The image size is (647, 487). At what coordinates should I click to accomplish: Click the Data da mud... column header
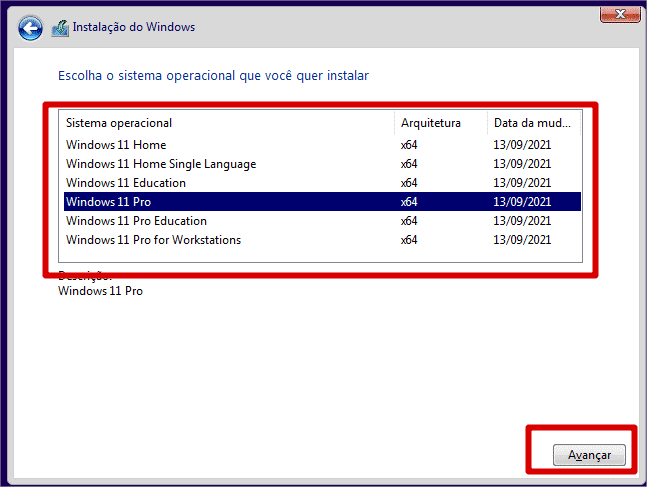(x=534, y=123)
